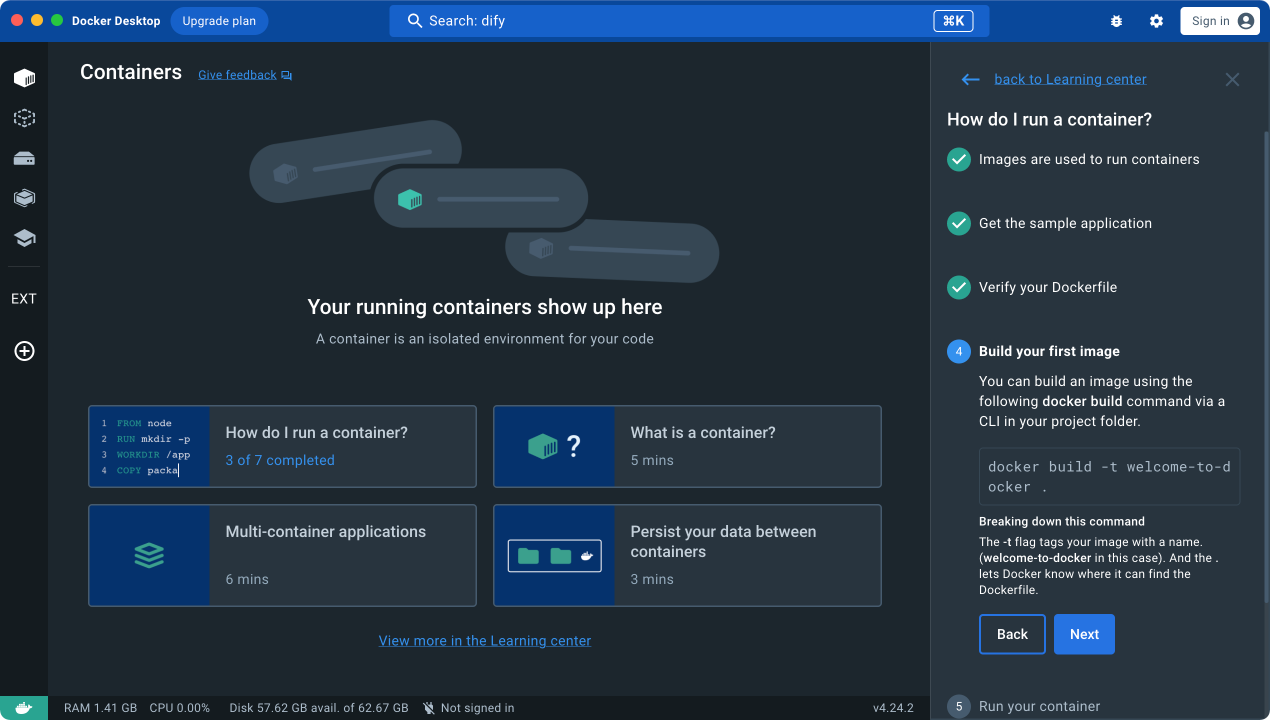Open Learning center graduation cap icon
This screenshot has width=1270, height=720.
pyautogui.click(x=24, y=238)
